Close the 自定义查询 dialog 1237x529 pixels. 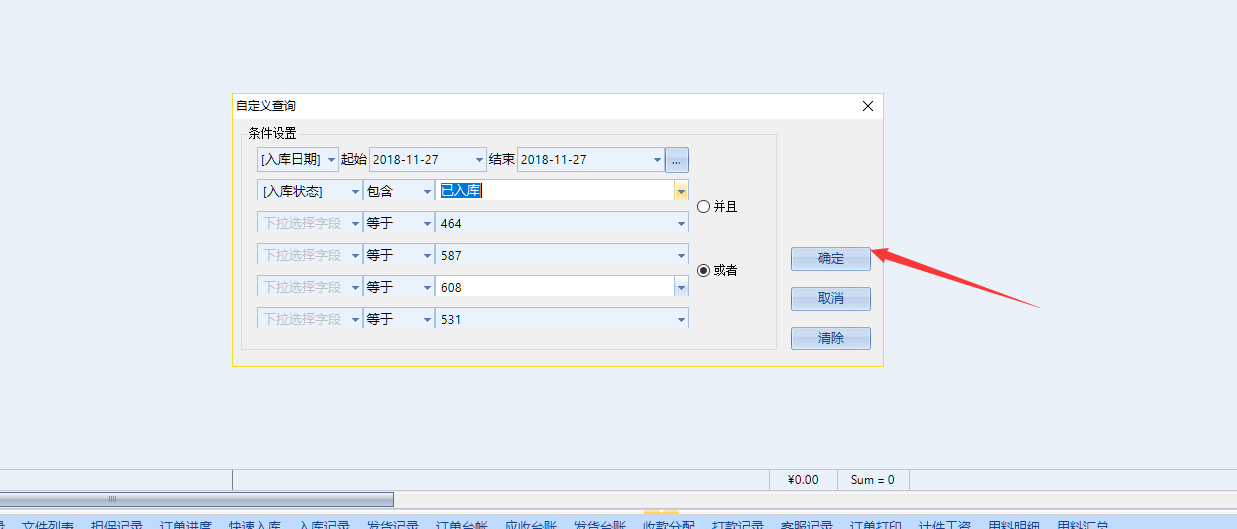pyautogui.click(x=867, y=106)
